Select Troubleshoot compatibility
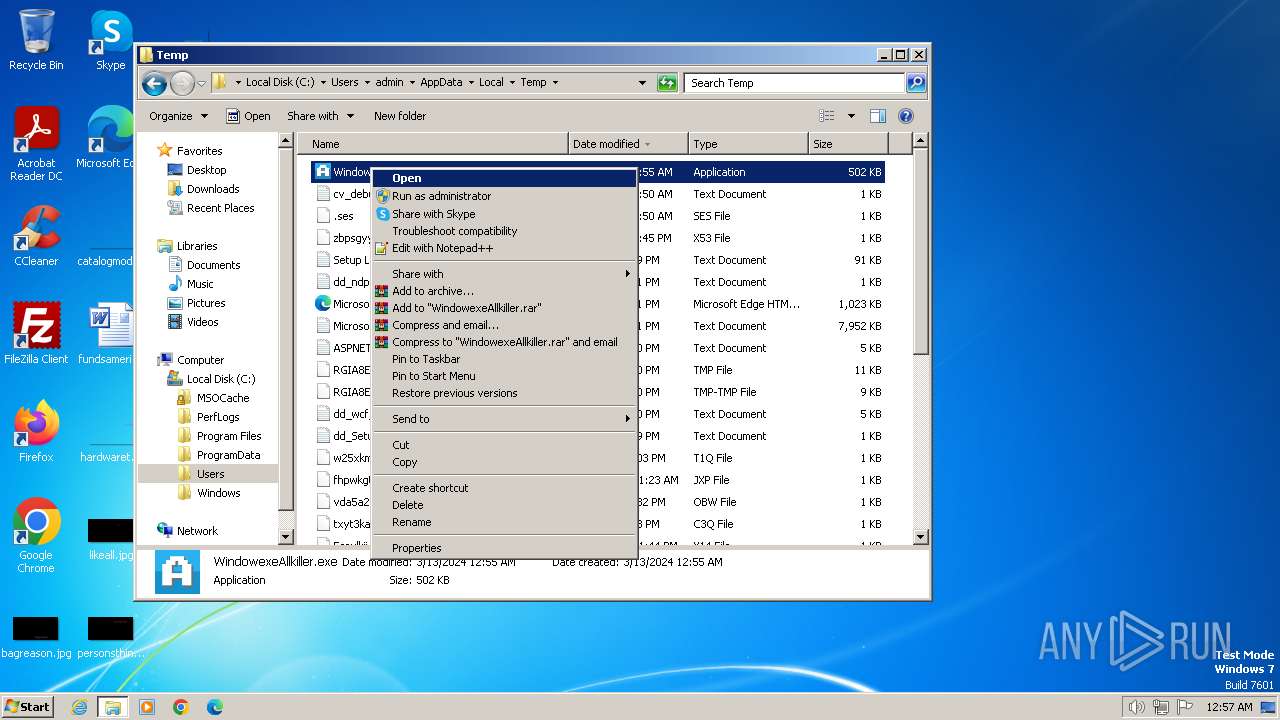The height and width of the screenshot is (720, 1280). pyautogui.click(x=504, y=231)
